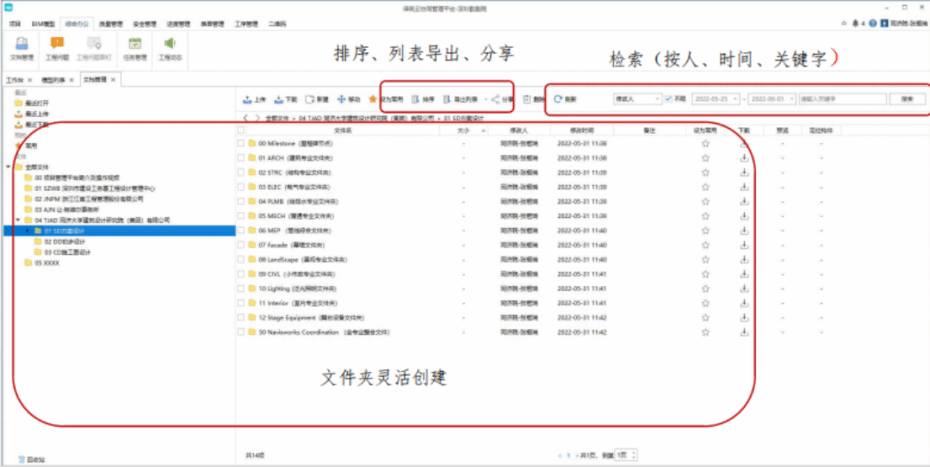Star the 01 ARCH folder
Viewport: 930px width, 467px height.
(705, 158)
